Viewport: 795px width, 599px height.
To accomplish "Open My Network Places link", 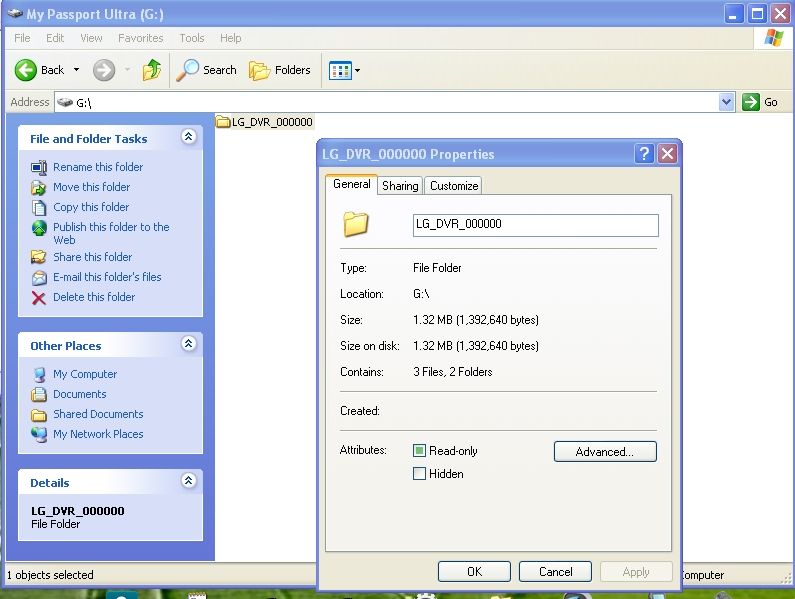I will (x=98, y=434).
